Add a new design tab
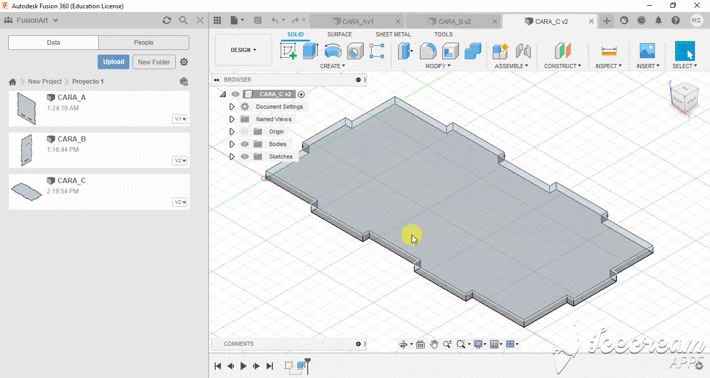710x378 pixels. coord(606,21)
